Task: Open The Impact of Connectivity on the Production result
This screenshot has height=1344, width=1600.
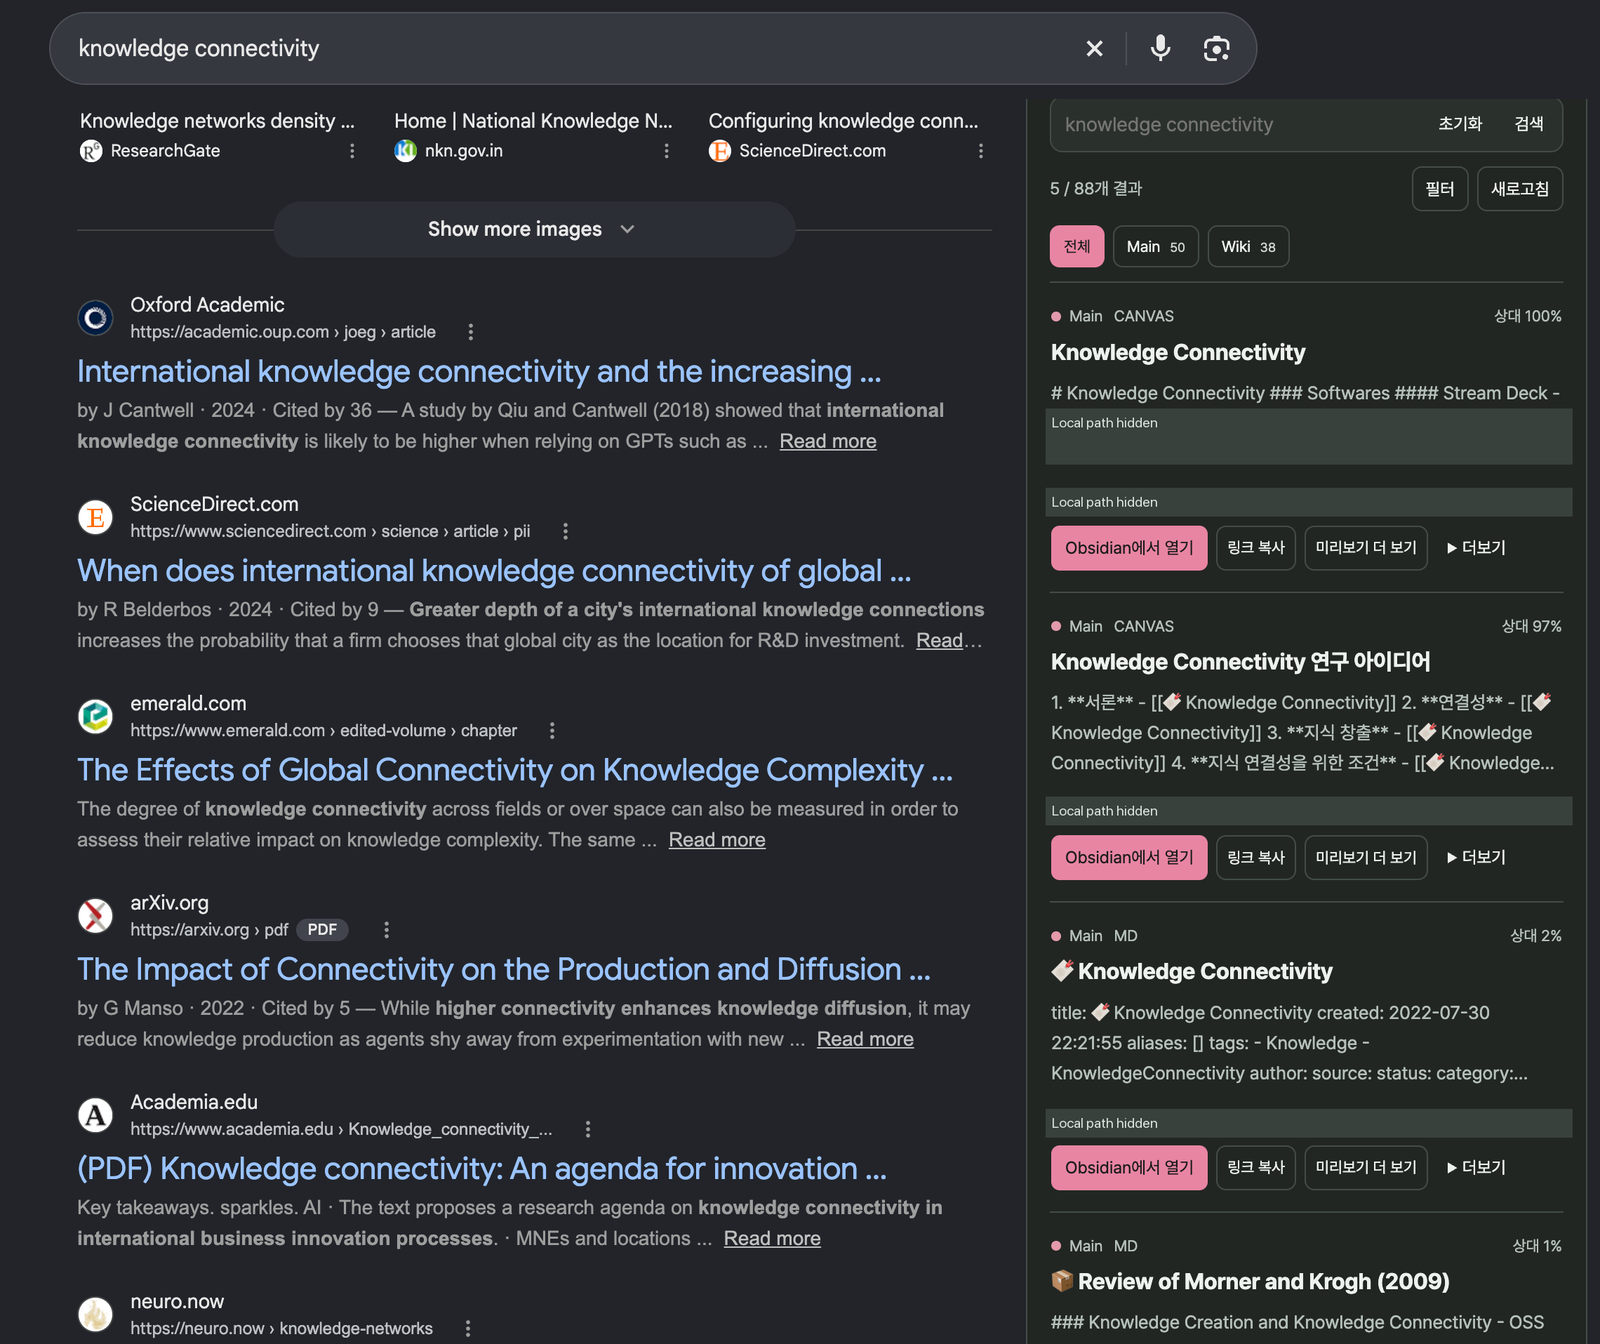Action: click(504, 970)
